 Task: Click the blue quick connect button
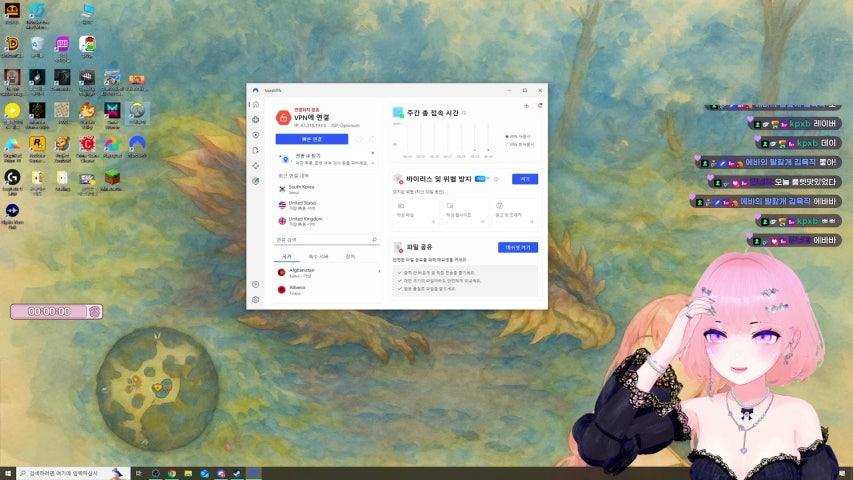tap(312, 139)
